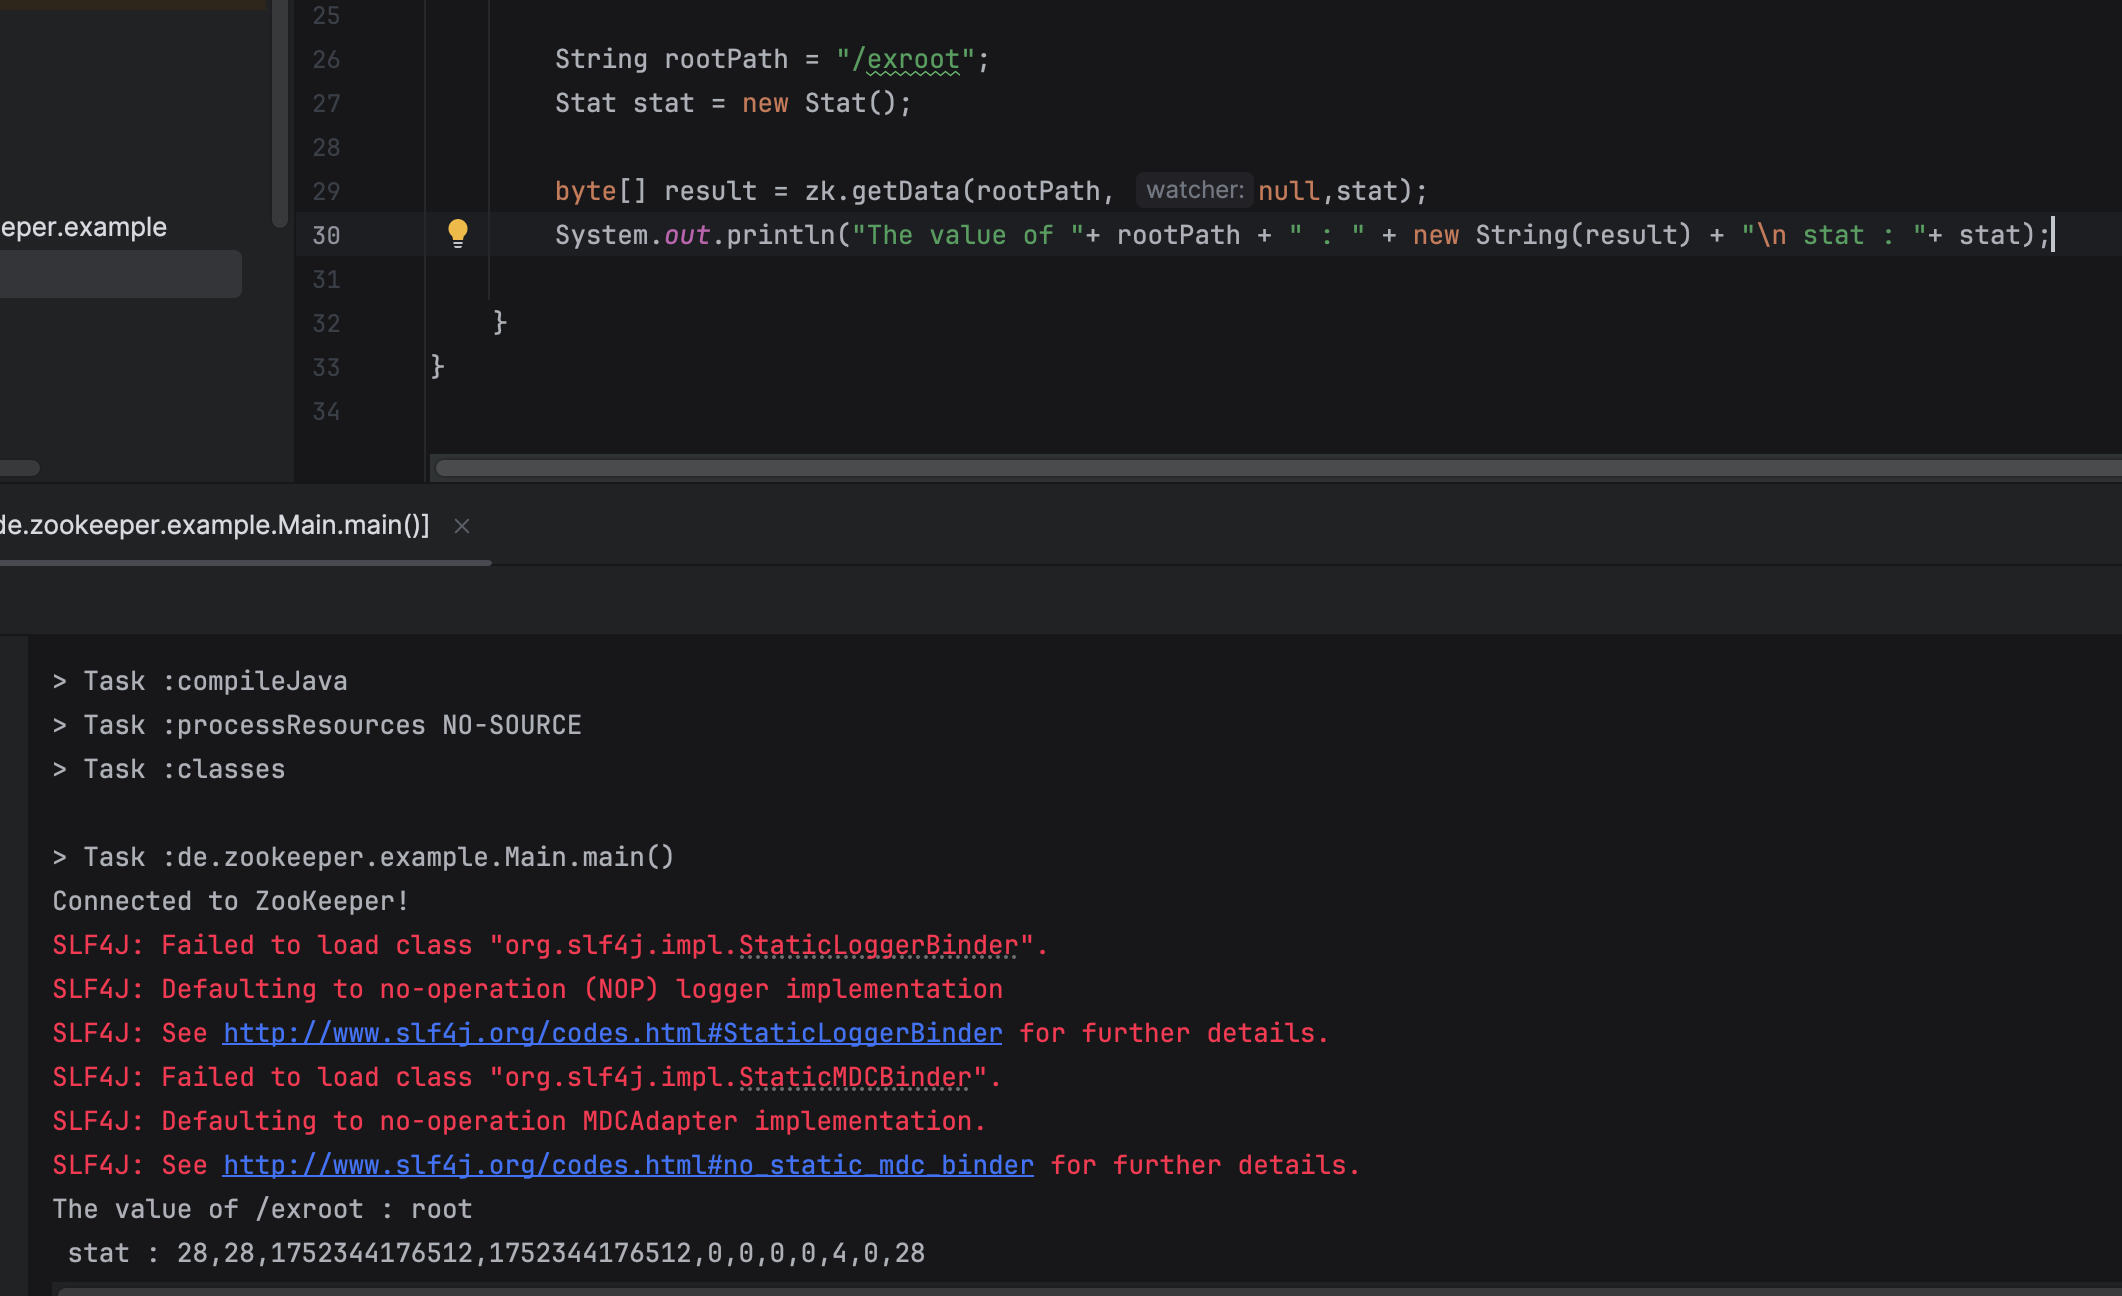Click the 'getData' method call

pyautogui.click(x=905, y=191)
